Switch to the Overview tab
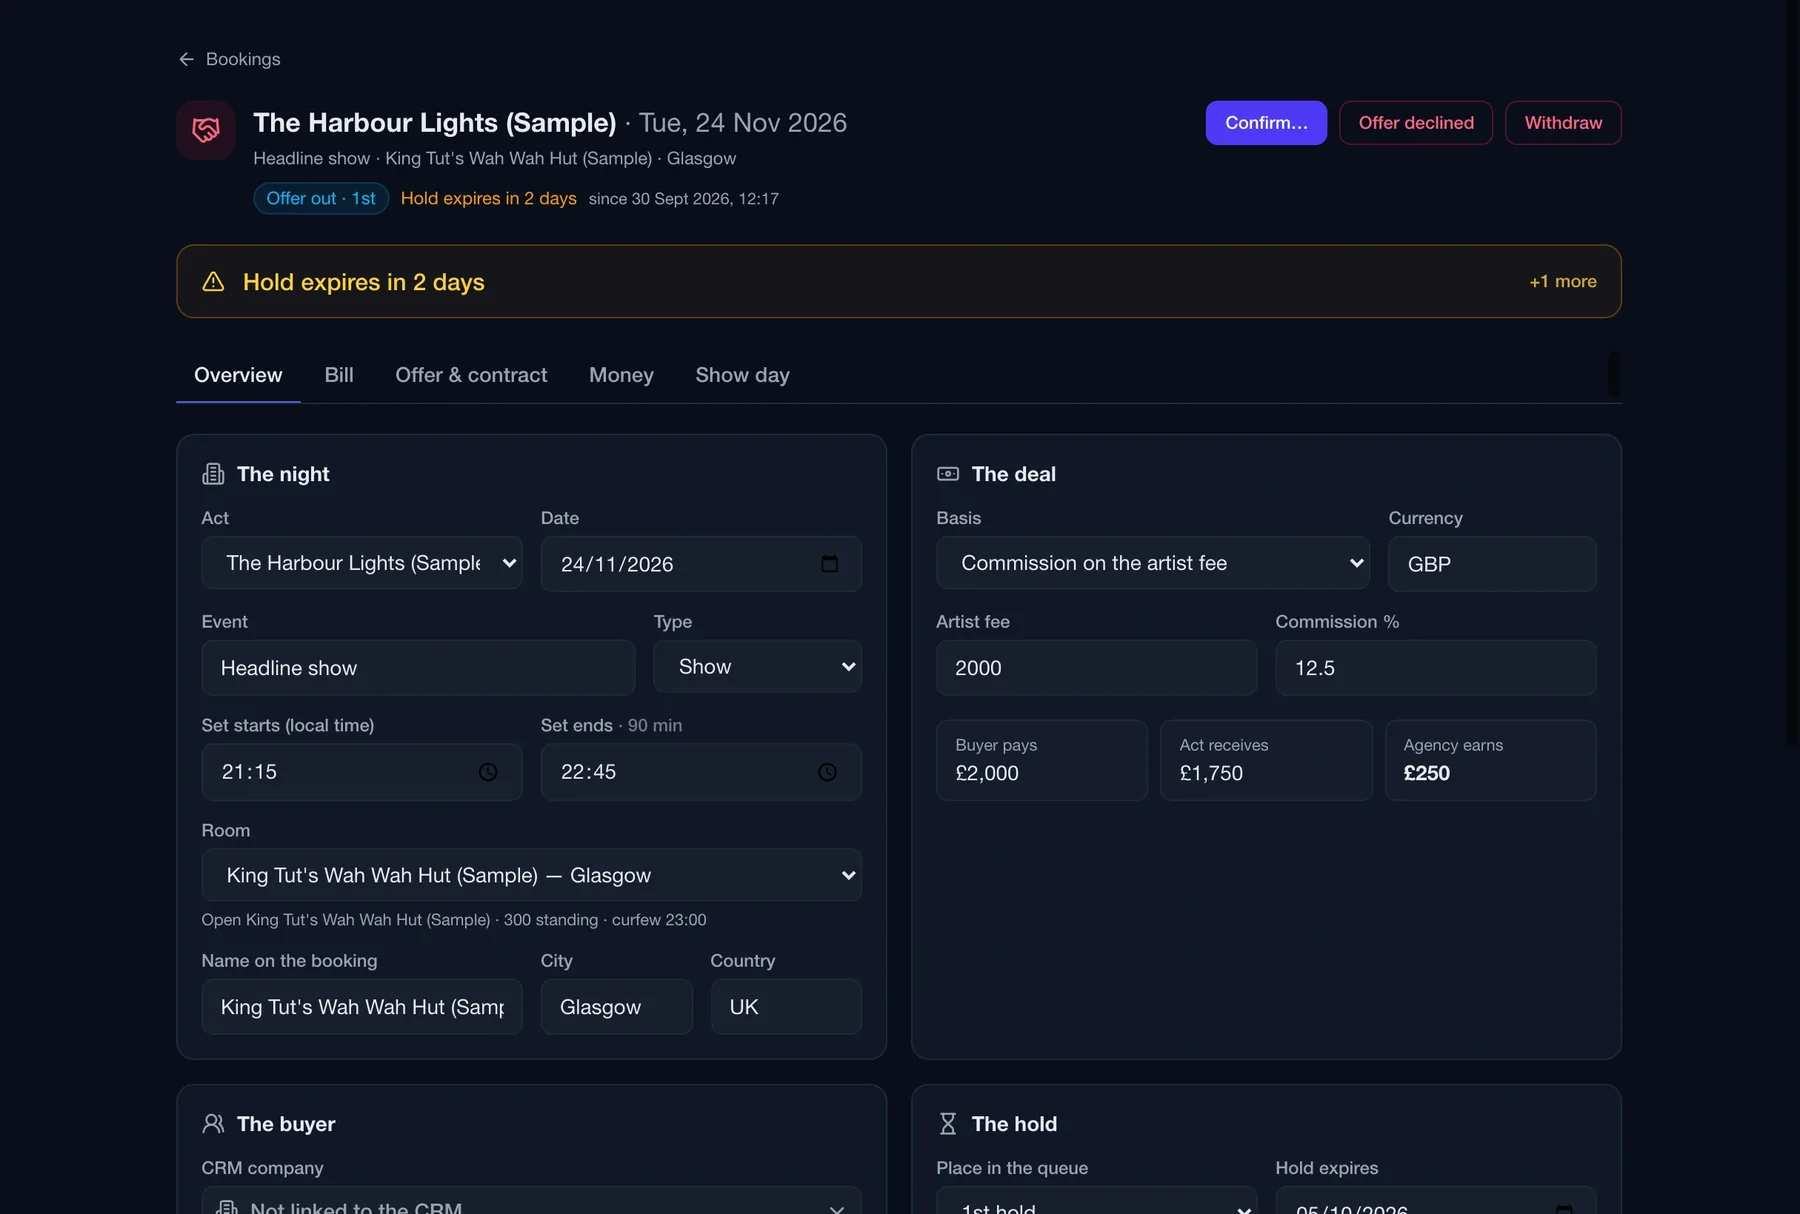 (x=238, y=375)
